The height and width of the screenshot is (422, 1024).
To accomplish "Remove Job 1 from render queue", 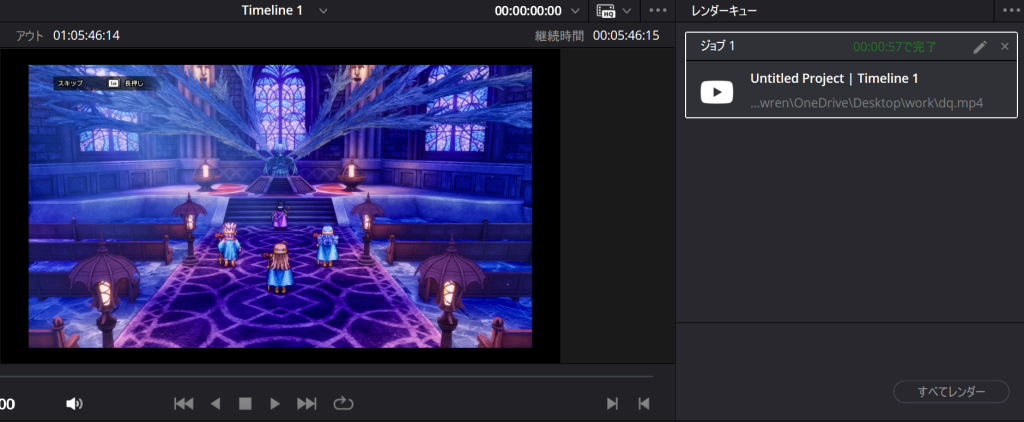I will click(x=1005, y=46).
